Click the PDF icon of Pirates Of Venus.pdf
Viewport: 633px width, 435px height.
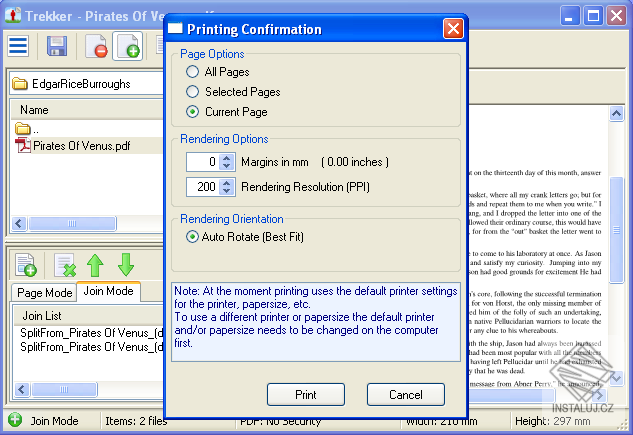(x=23, y=146)
